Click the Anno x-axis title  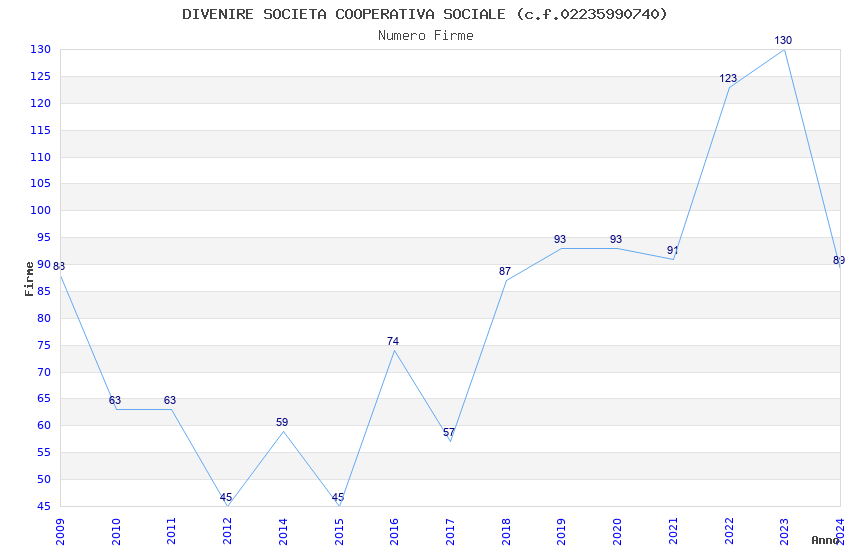[x=825, y=540]
